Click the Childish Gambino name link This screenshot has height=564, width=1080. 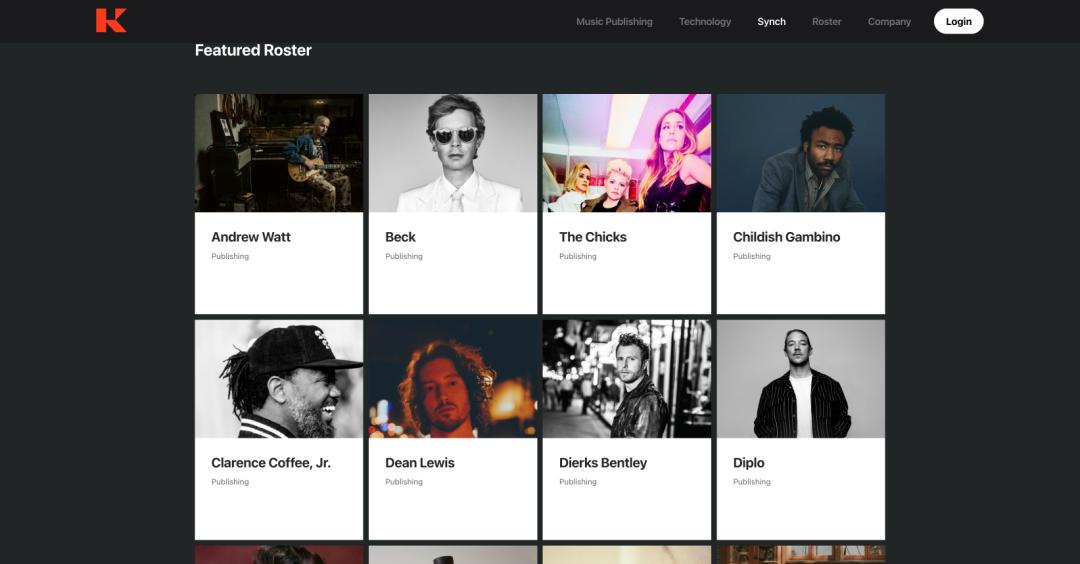tap(787, 237)
